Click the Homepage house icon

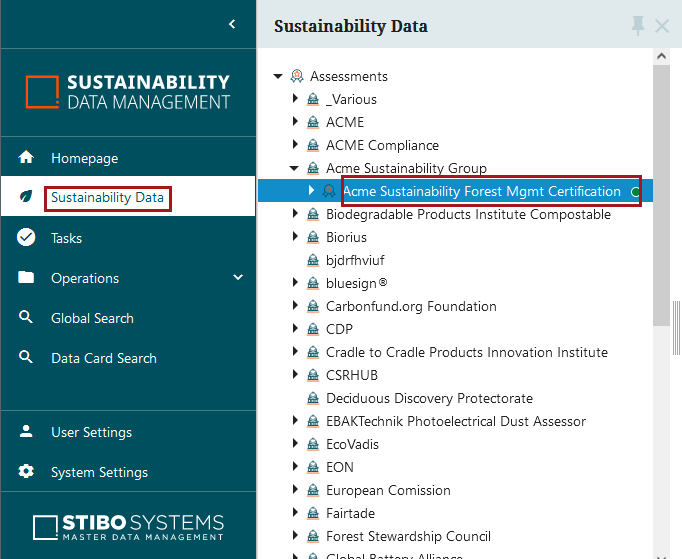[27, 158]
